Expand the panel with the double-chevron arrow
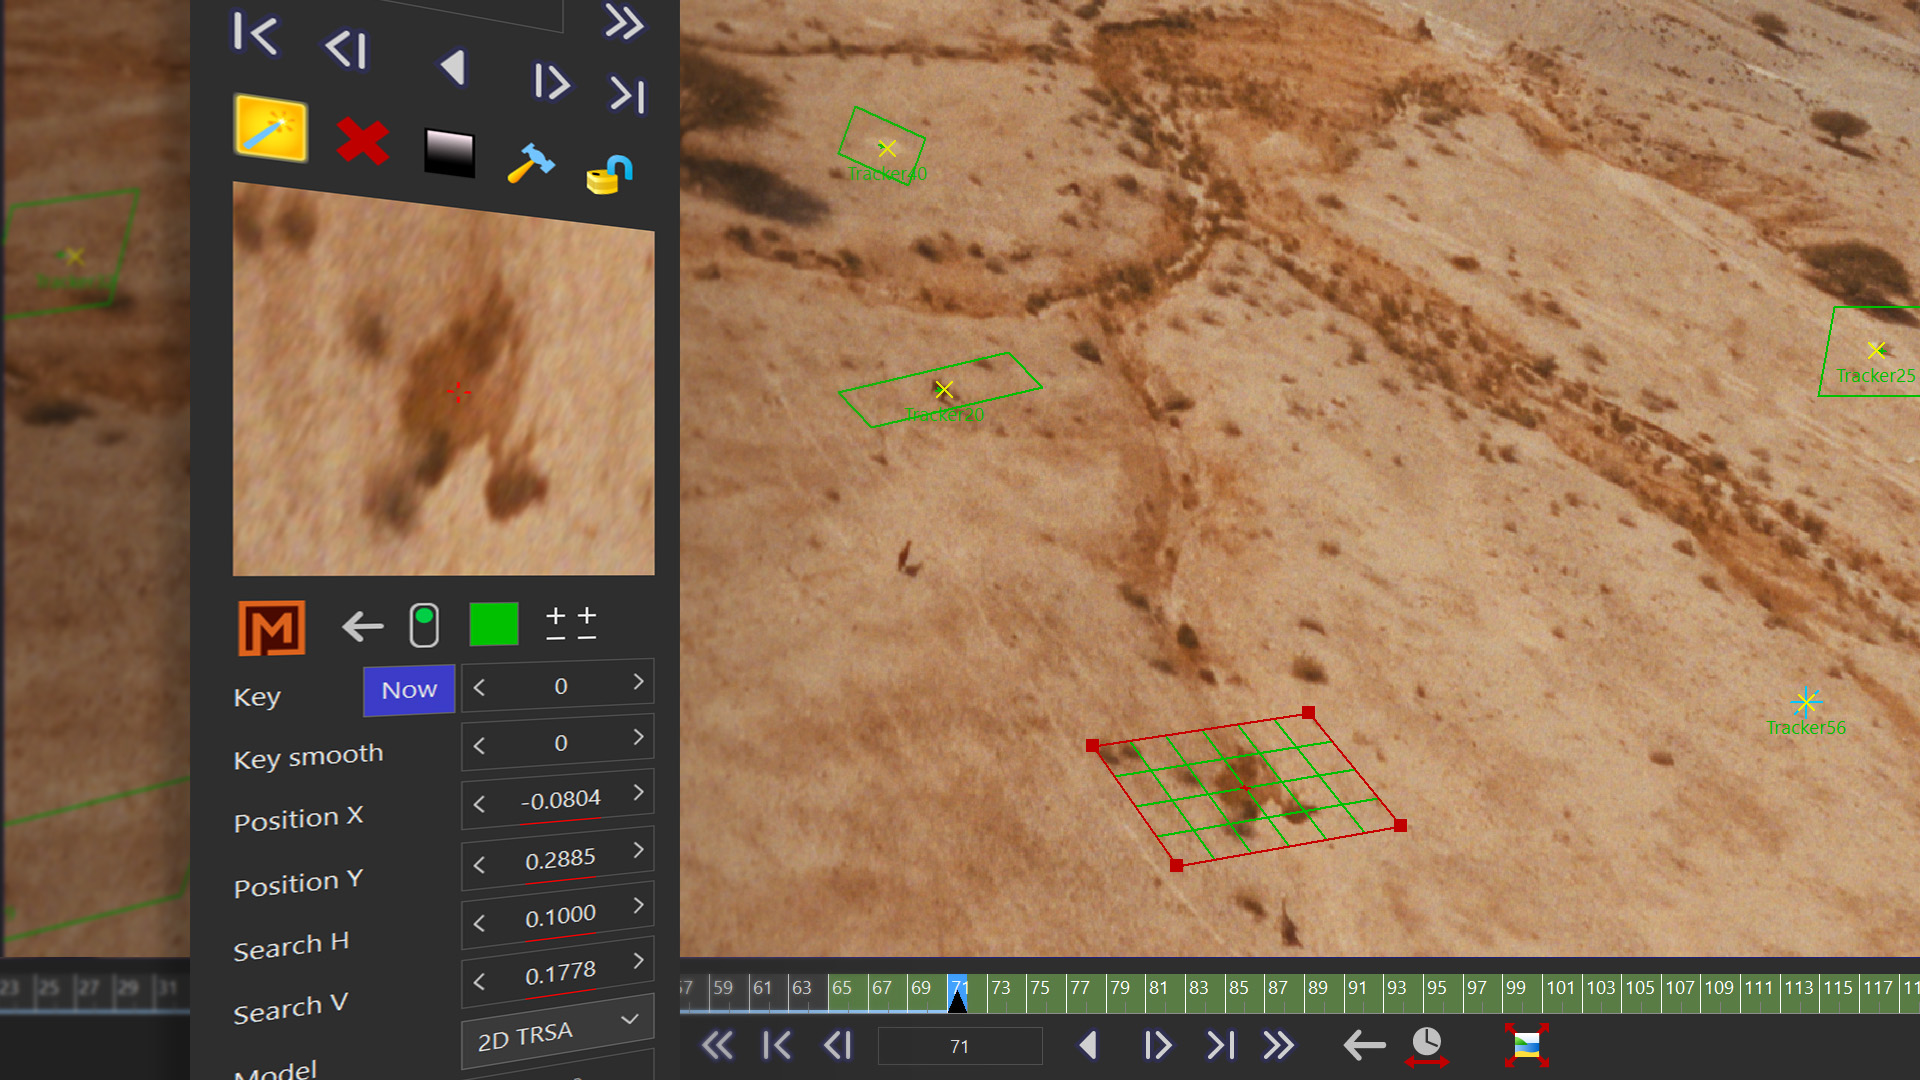This screenshot has width=1920, height=1080. tap(624, 24)
